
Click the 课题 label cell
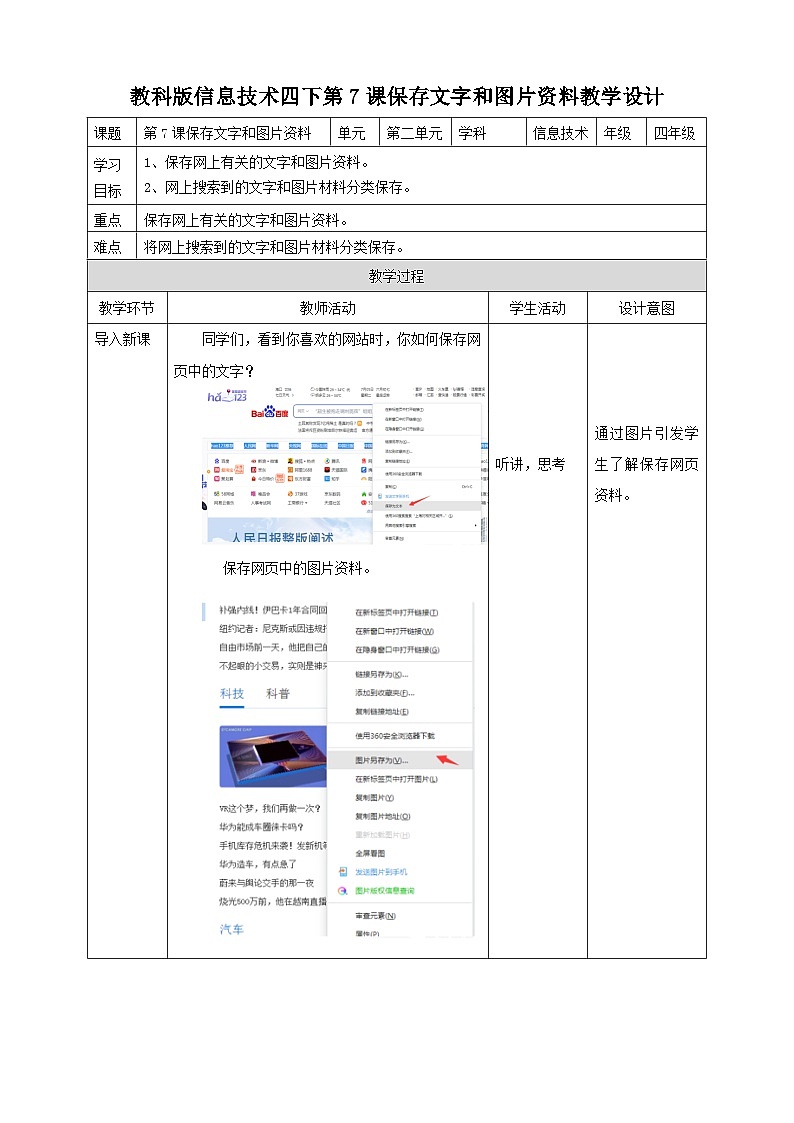click(112, 132)
